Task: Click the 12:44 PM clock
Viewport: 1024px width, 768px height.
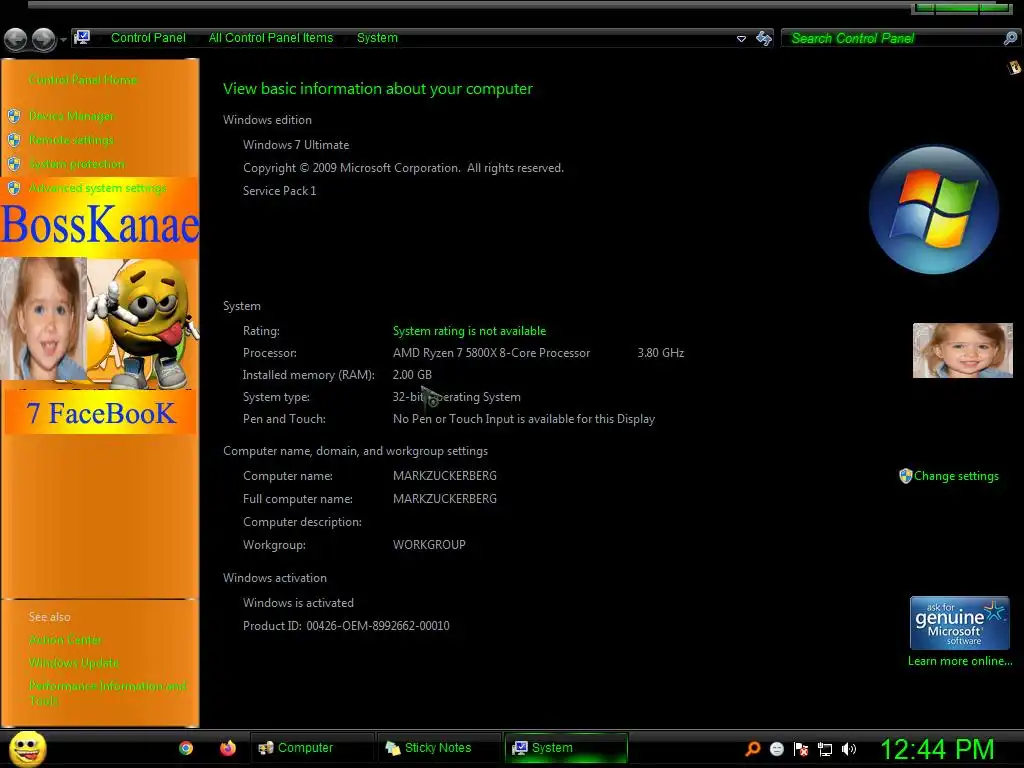Action: 937,749
